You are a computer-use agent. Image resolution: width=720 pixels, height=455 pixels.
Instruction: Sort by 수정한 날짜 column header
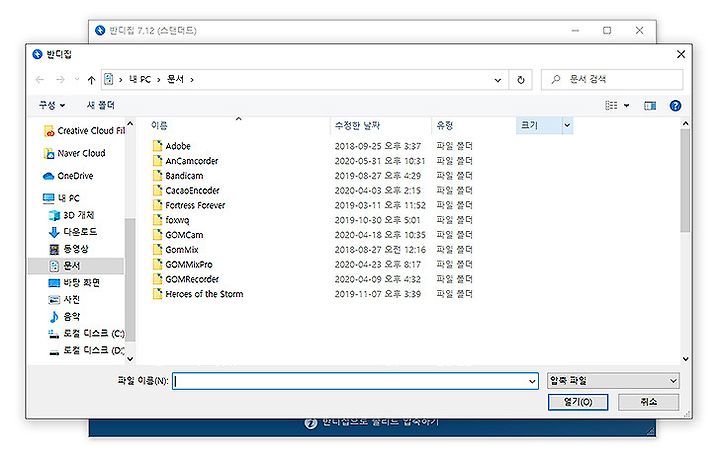click(357, 125)
